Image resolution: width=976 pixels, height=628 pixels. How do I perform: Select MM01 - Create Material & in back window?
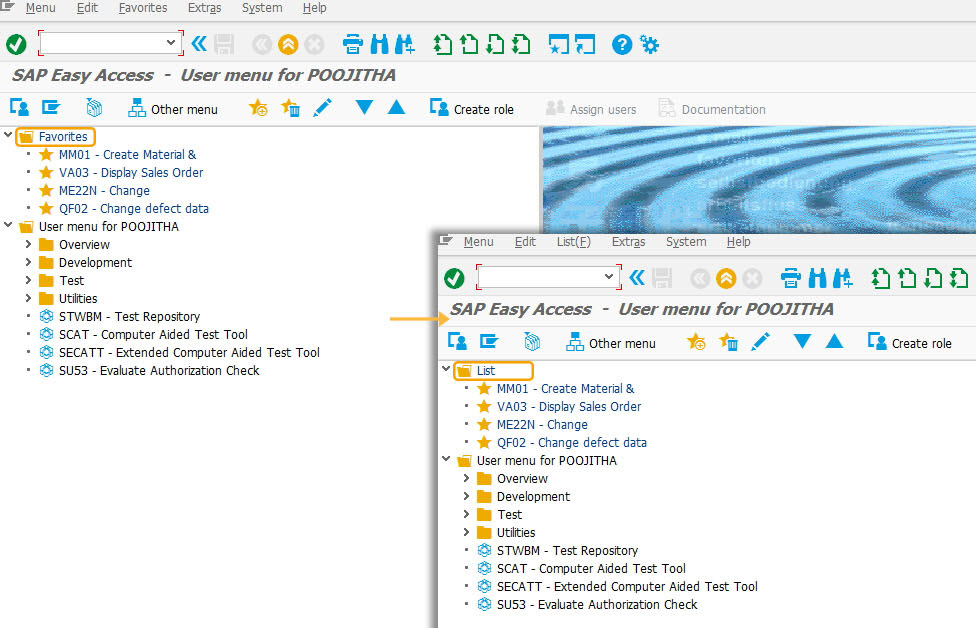[127, 154]
